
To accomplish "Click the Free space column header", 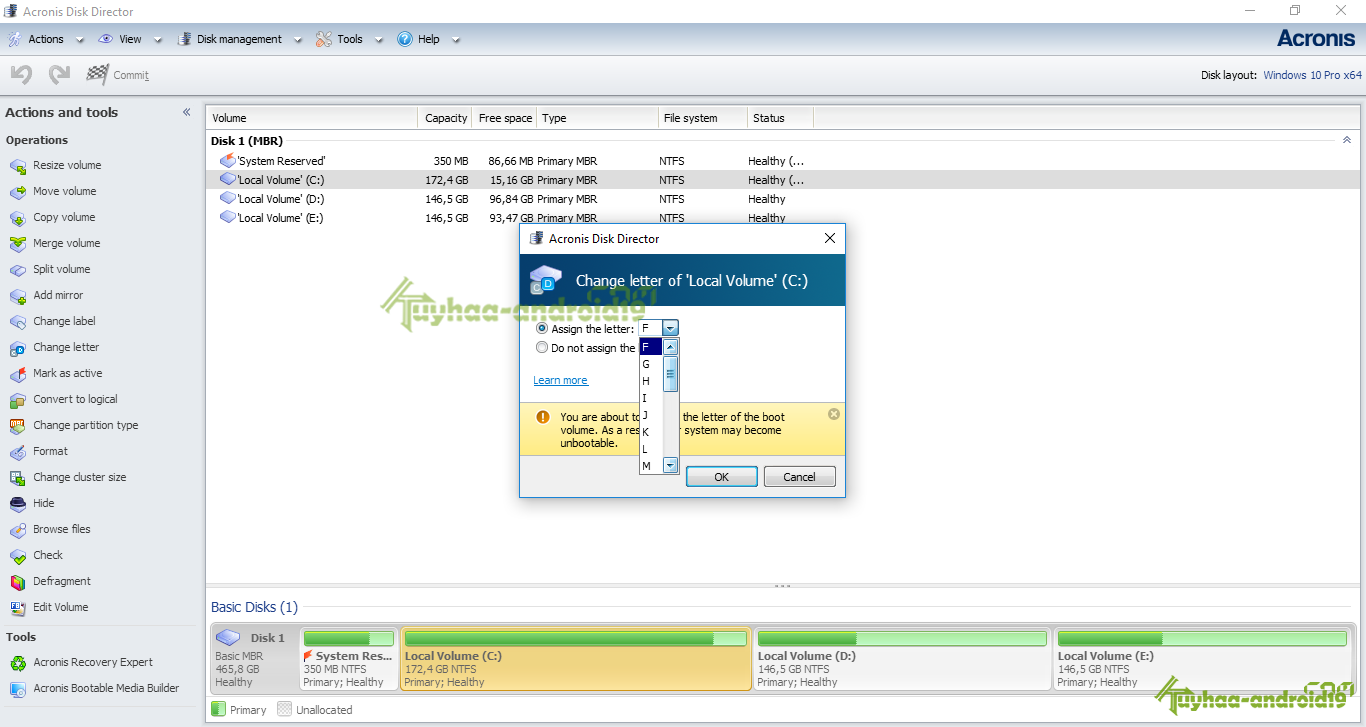I will pyautogui.click(x=505, y=118).
